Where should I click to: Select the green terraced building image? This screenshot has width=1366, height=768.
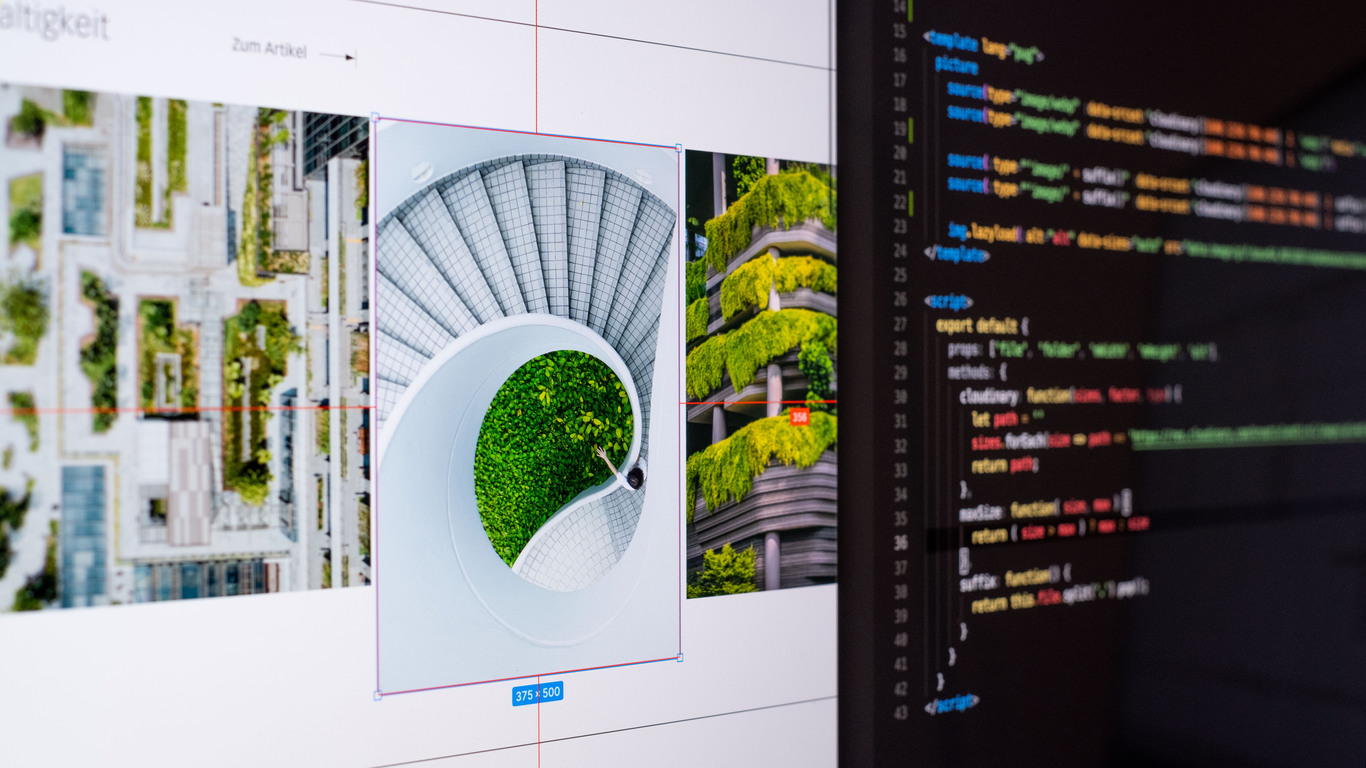761,374
